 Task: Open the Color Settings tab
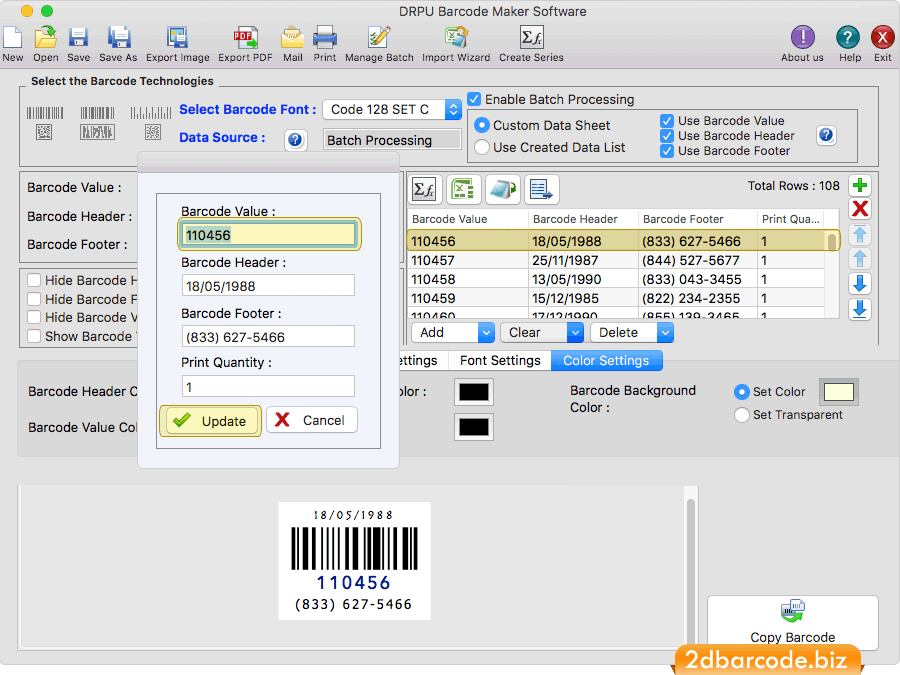pos(606,360)
